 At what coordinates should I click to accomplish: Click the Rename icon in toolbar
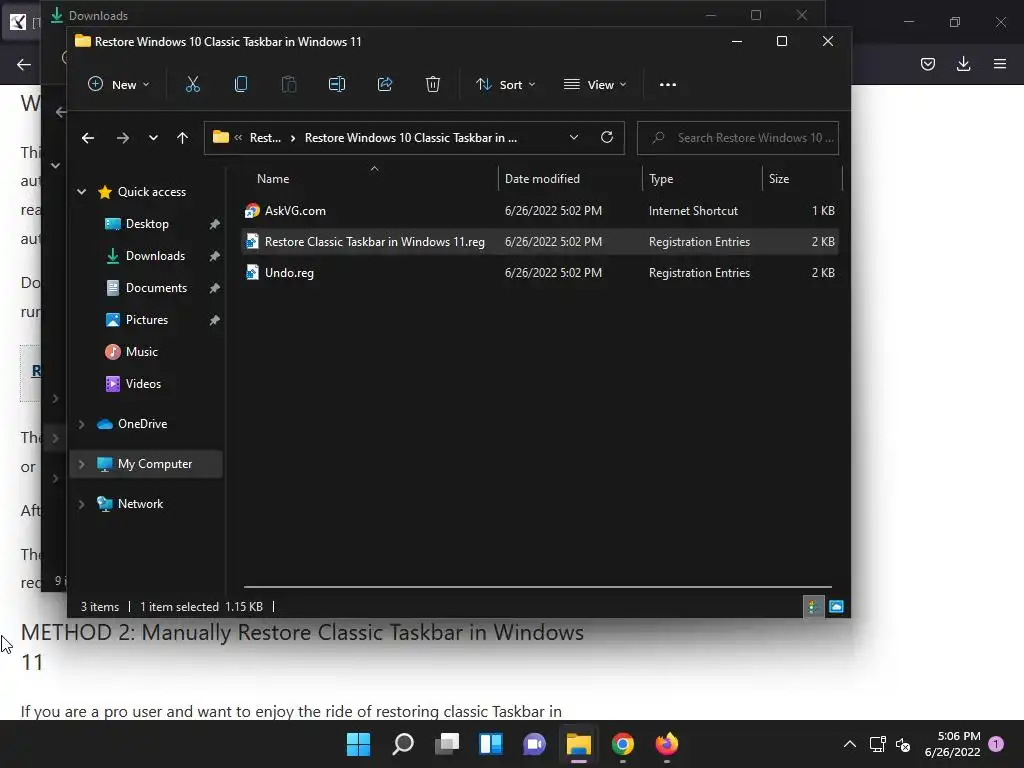tap(337, 84)
